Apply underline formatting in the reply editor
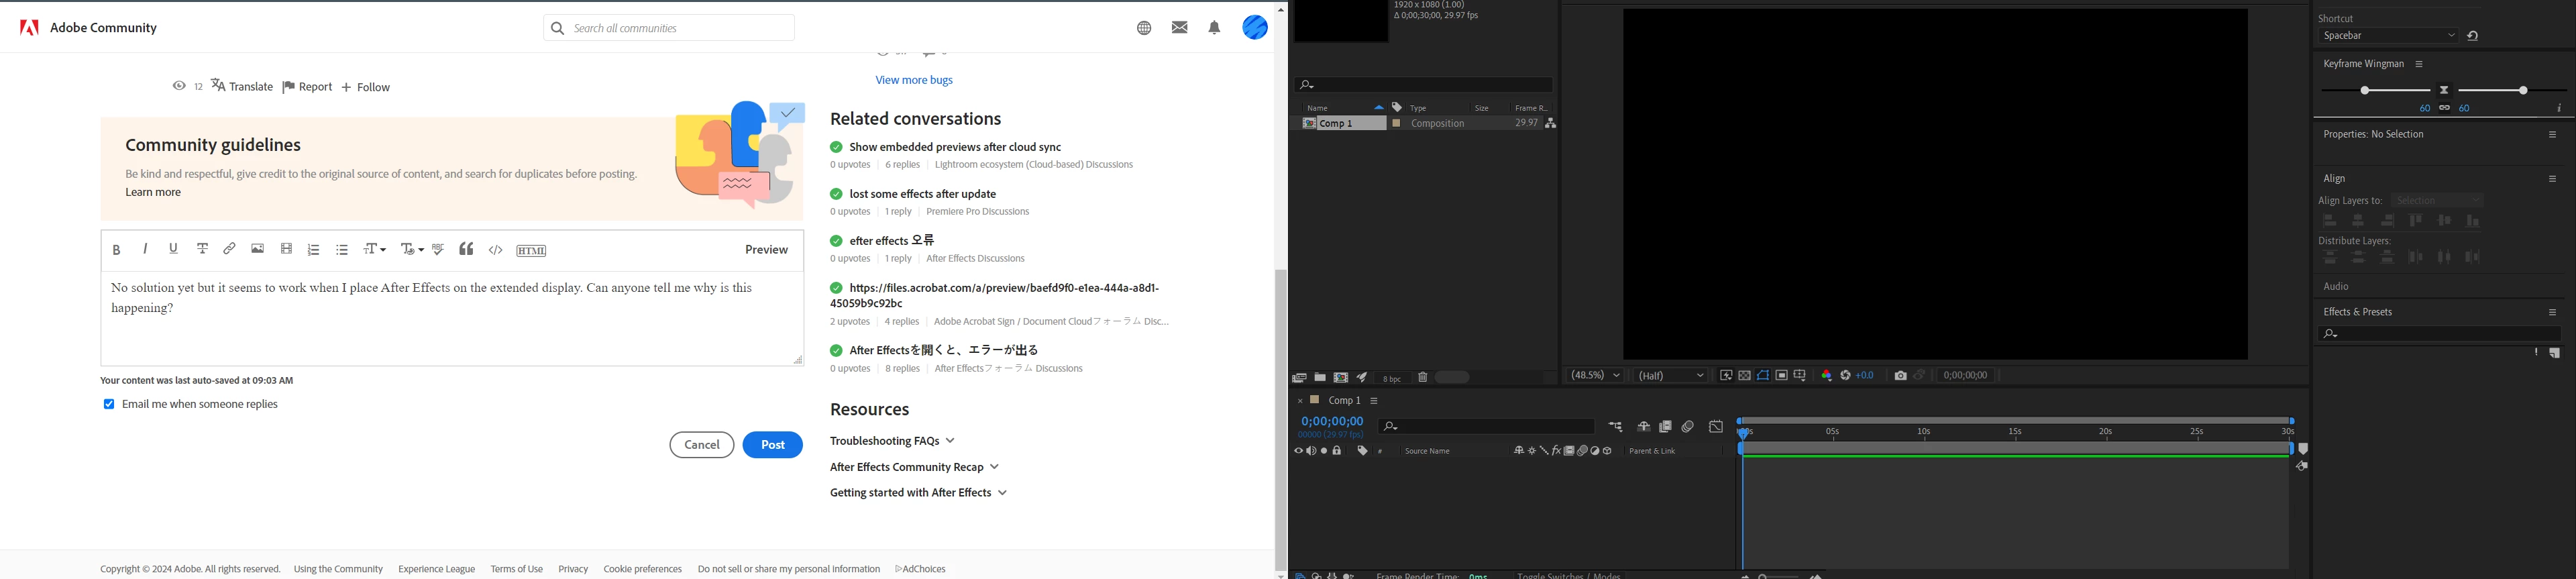The image size is (2576, 579). pyautogui.click(x=174, y=249)
